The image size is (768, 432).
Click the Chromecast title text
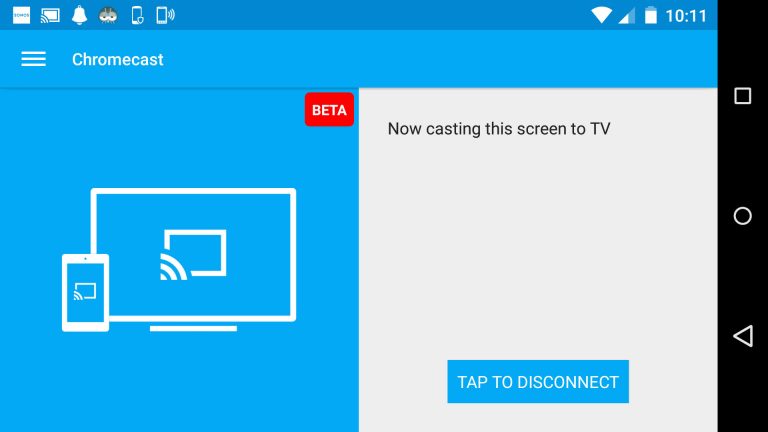118,59
